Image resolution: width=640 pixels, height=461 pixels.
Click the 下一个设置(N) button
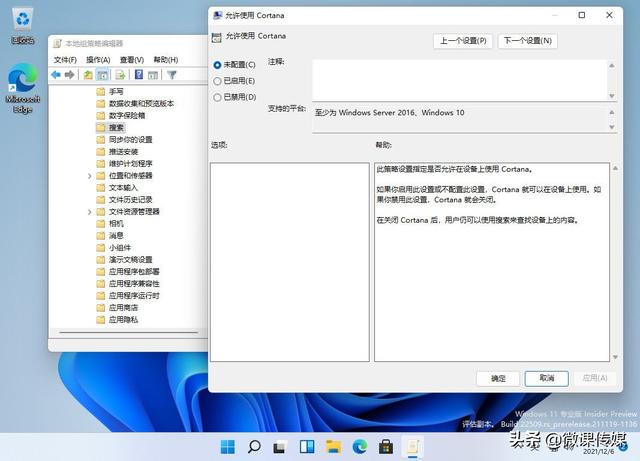[527, 41]
